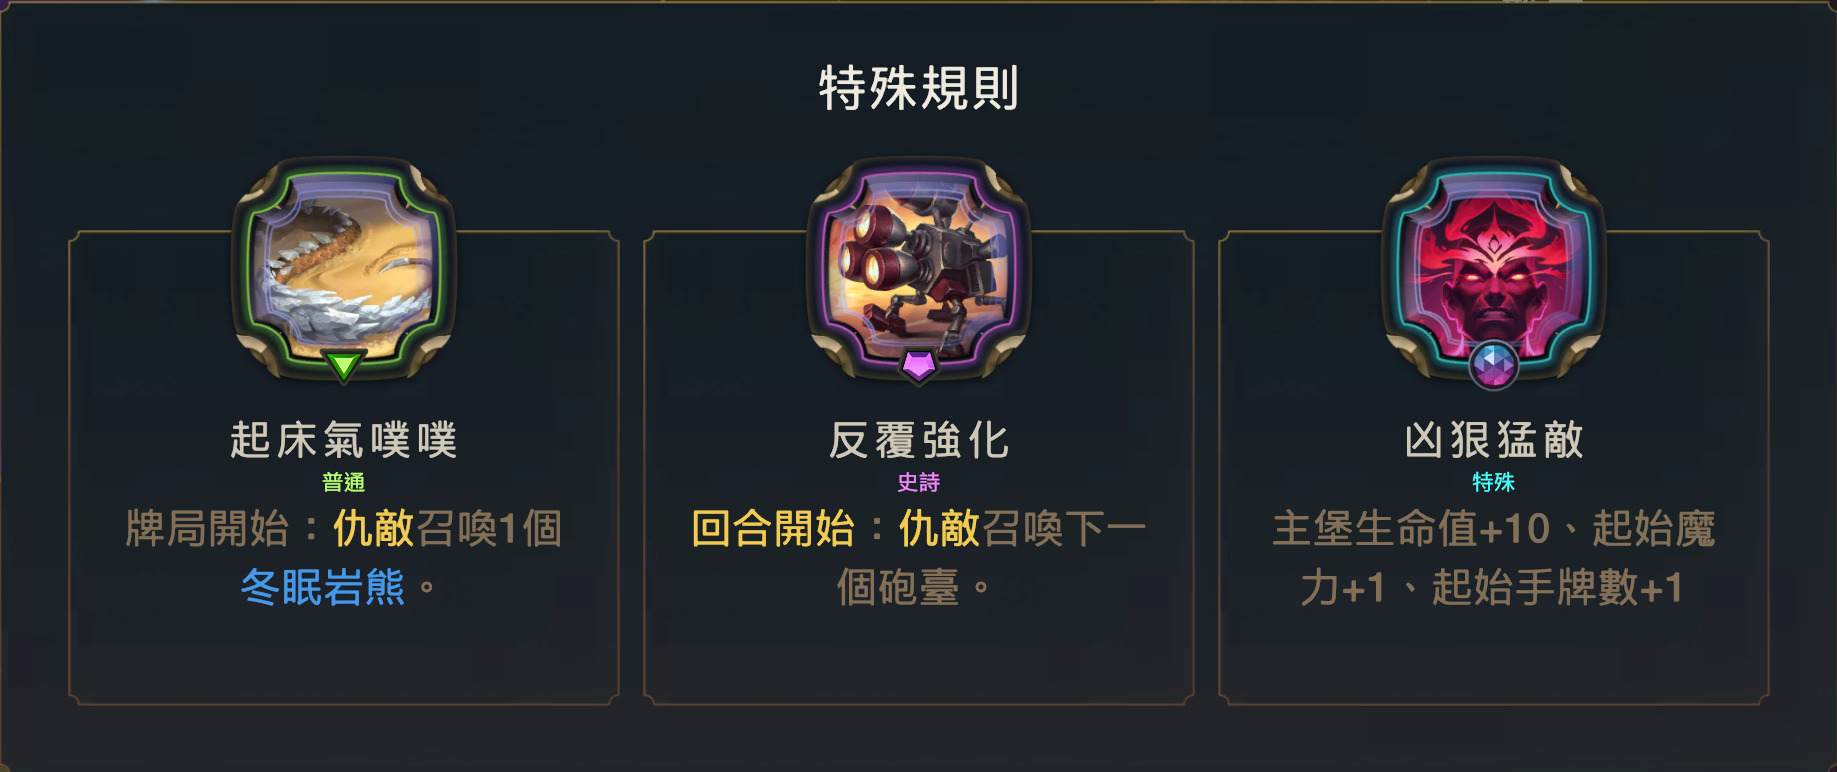Select the 起床氣噗噗 title text
1837x772 pixels.
tap(344, 440)
